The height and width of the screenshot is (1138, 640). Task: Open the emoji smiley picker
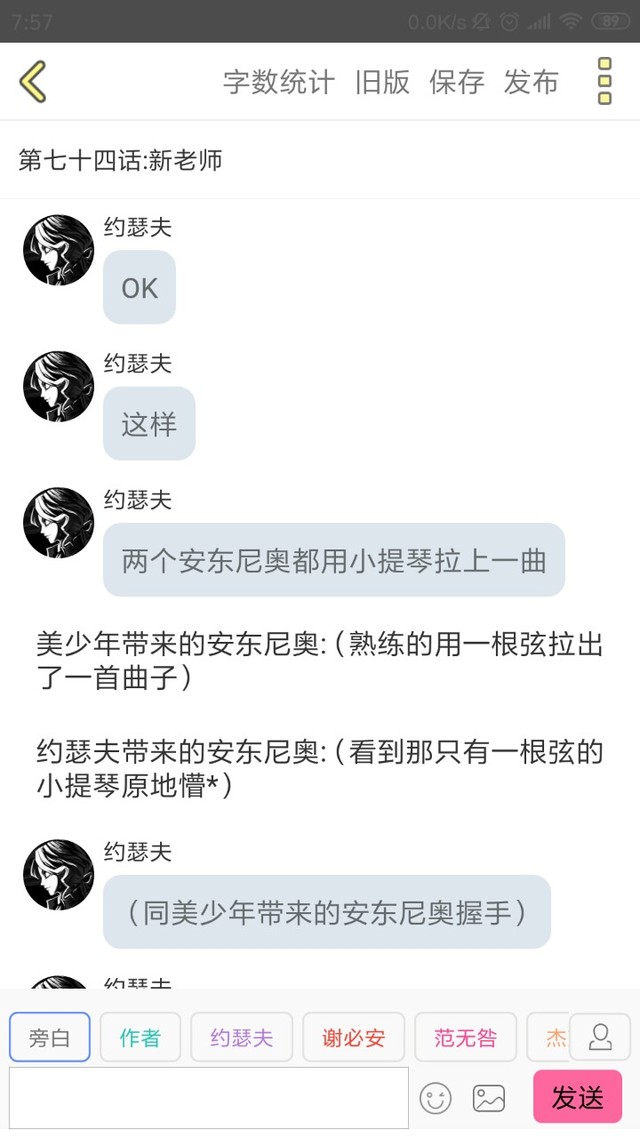coord(435,1098)
